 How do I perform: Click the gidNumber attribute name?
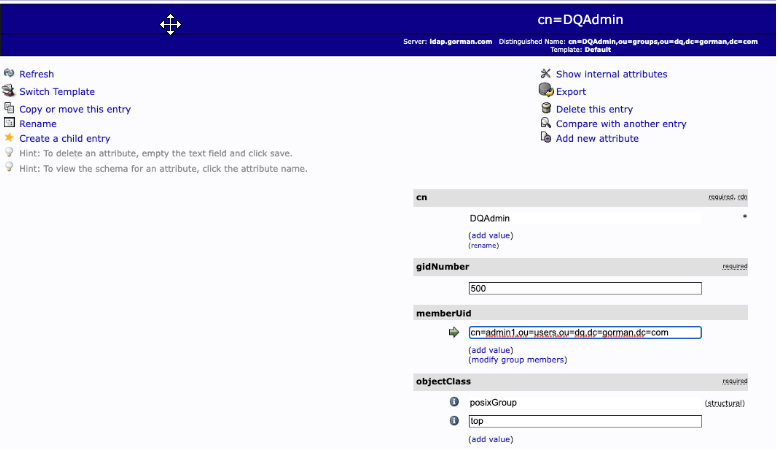[x=442, y=267]
